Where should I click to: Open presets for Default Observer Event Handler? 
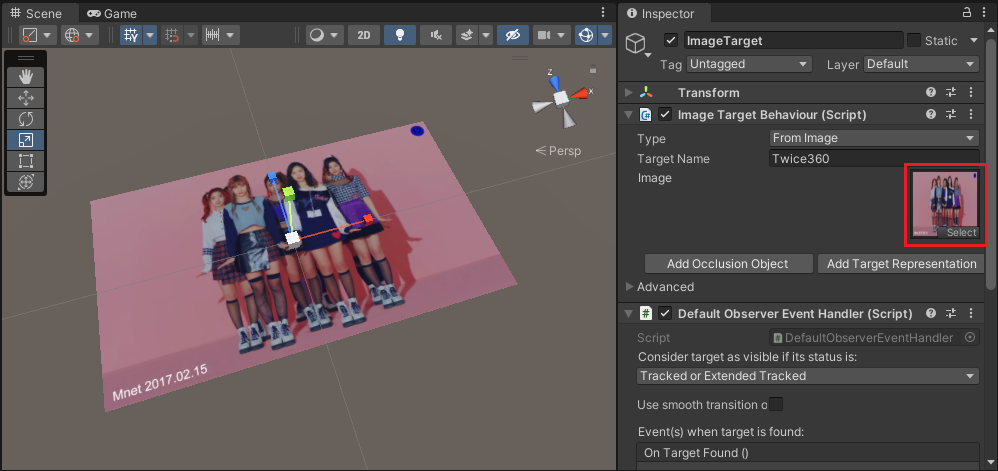tap(951, 313)
